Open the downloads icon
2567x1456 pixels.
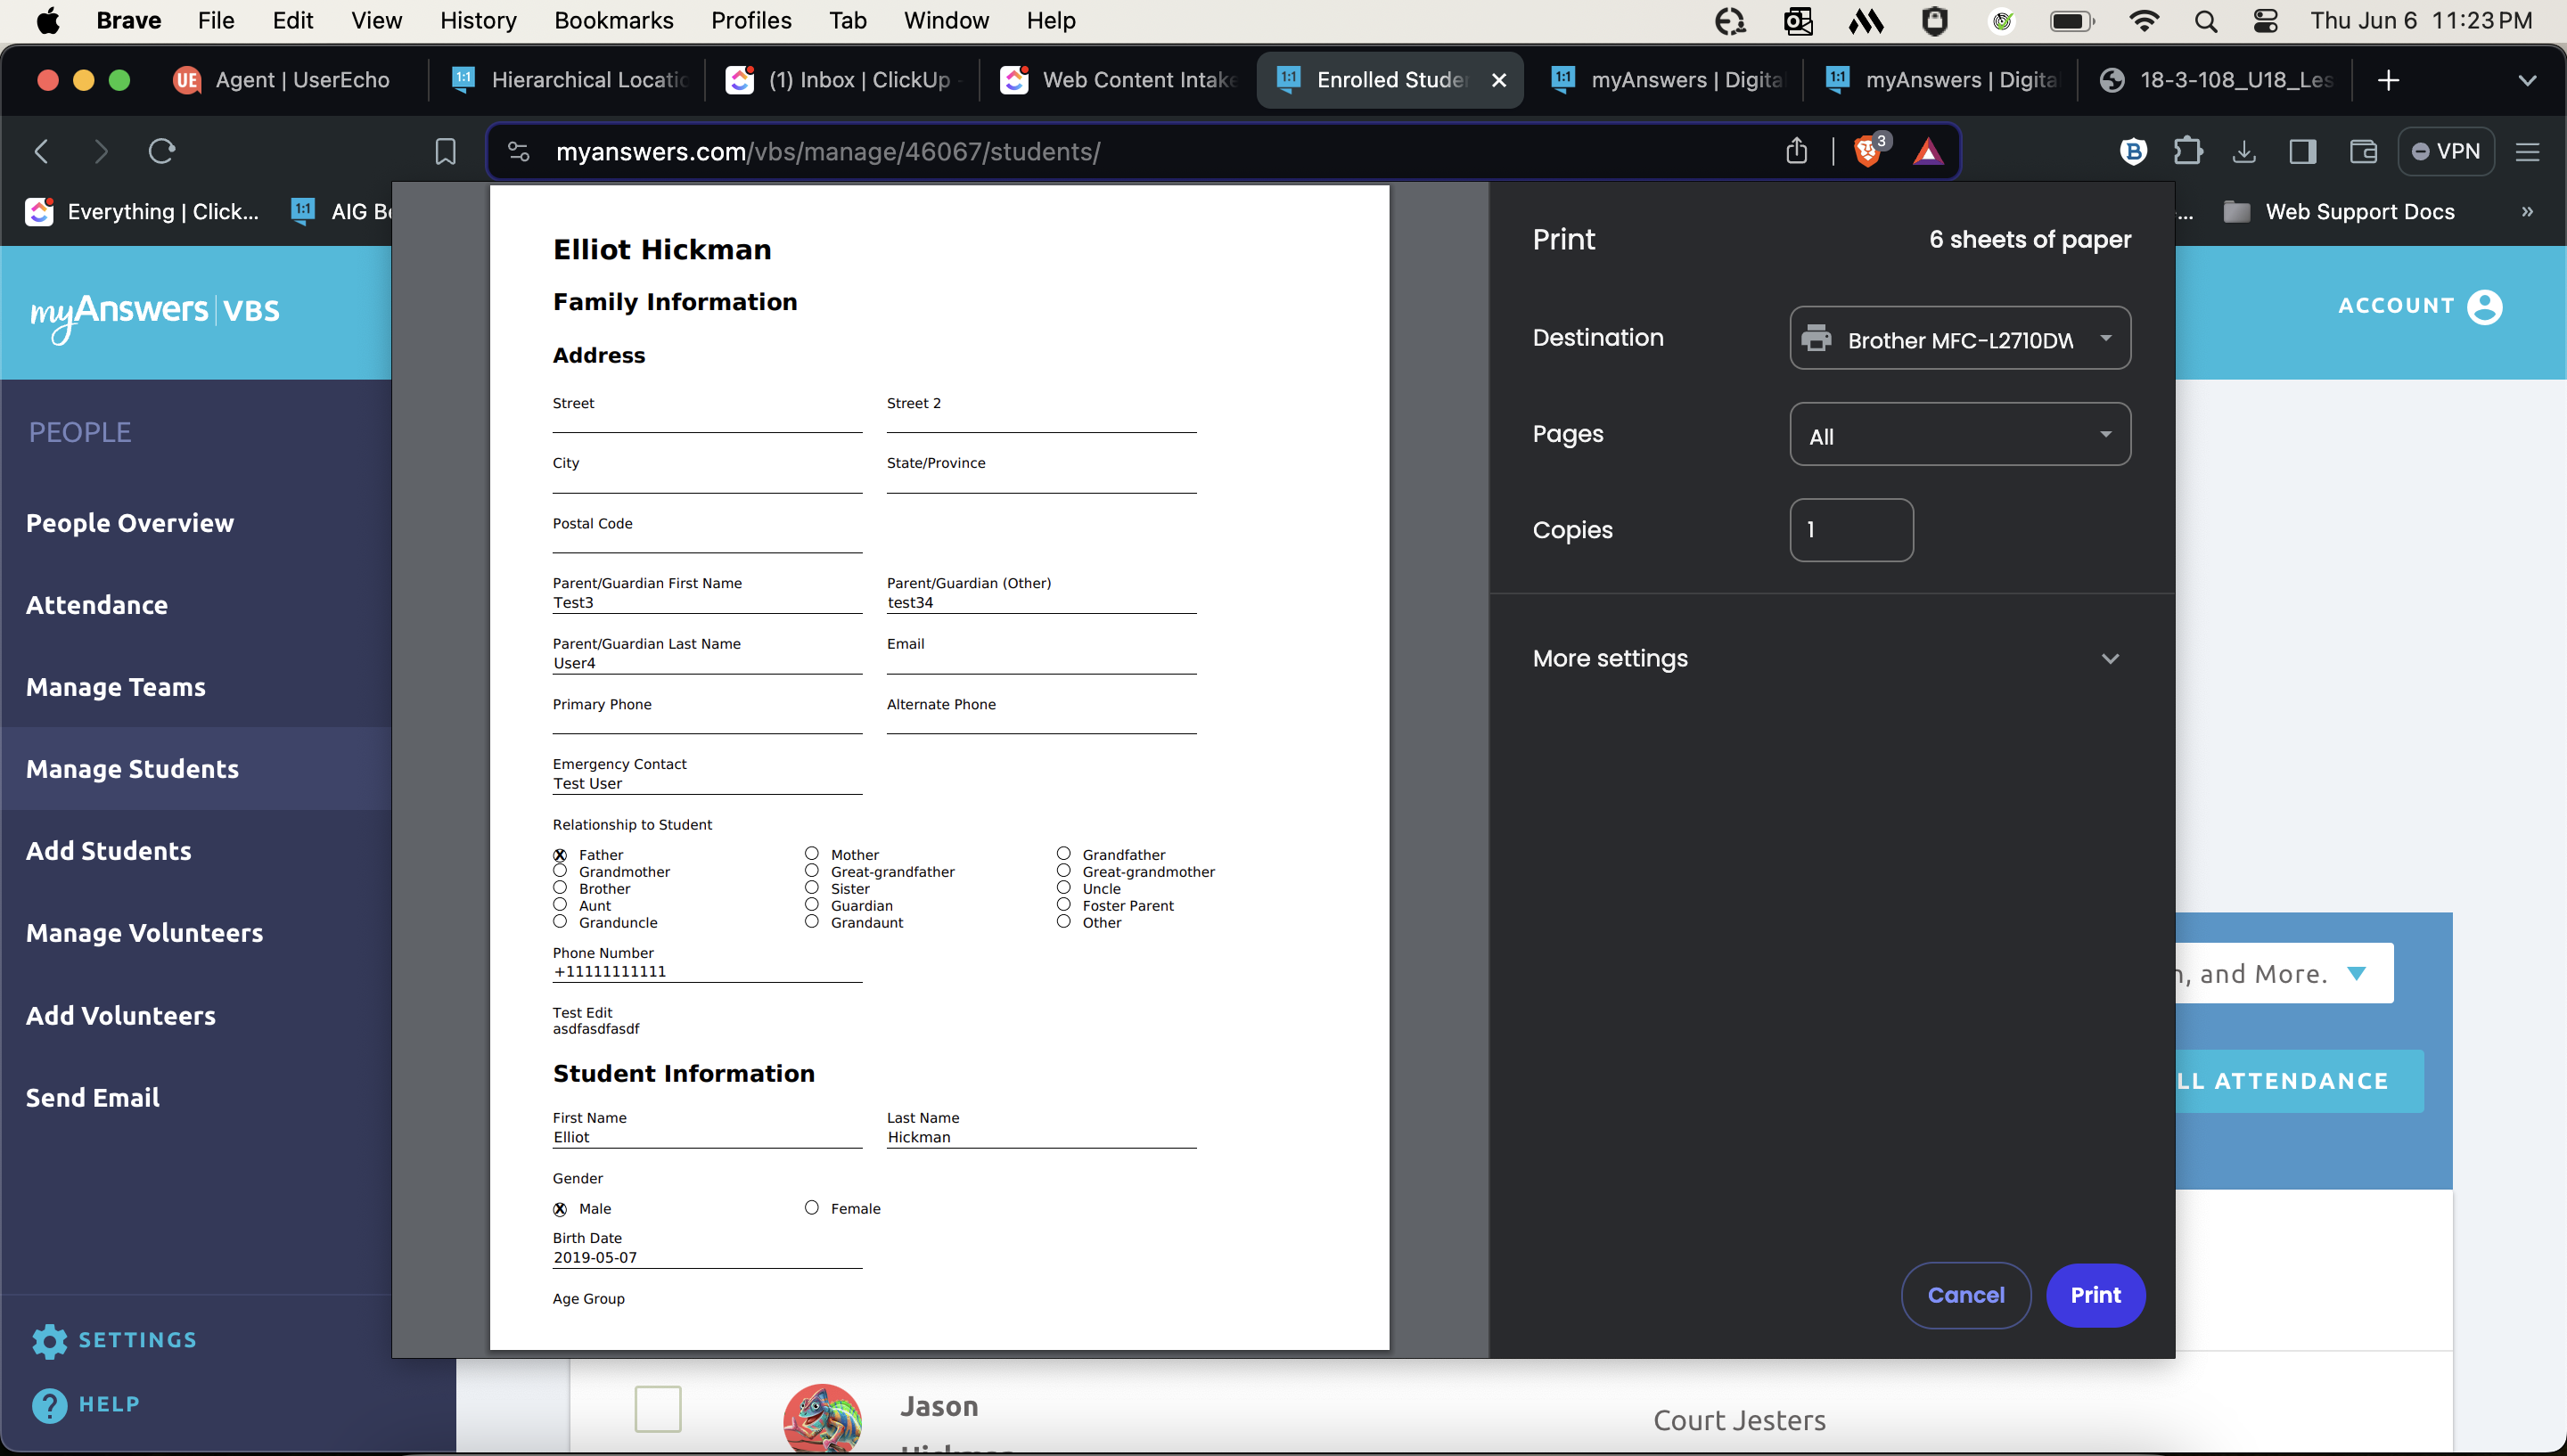pyautogui.click(x=2244, y=151)
